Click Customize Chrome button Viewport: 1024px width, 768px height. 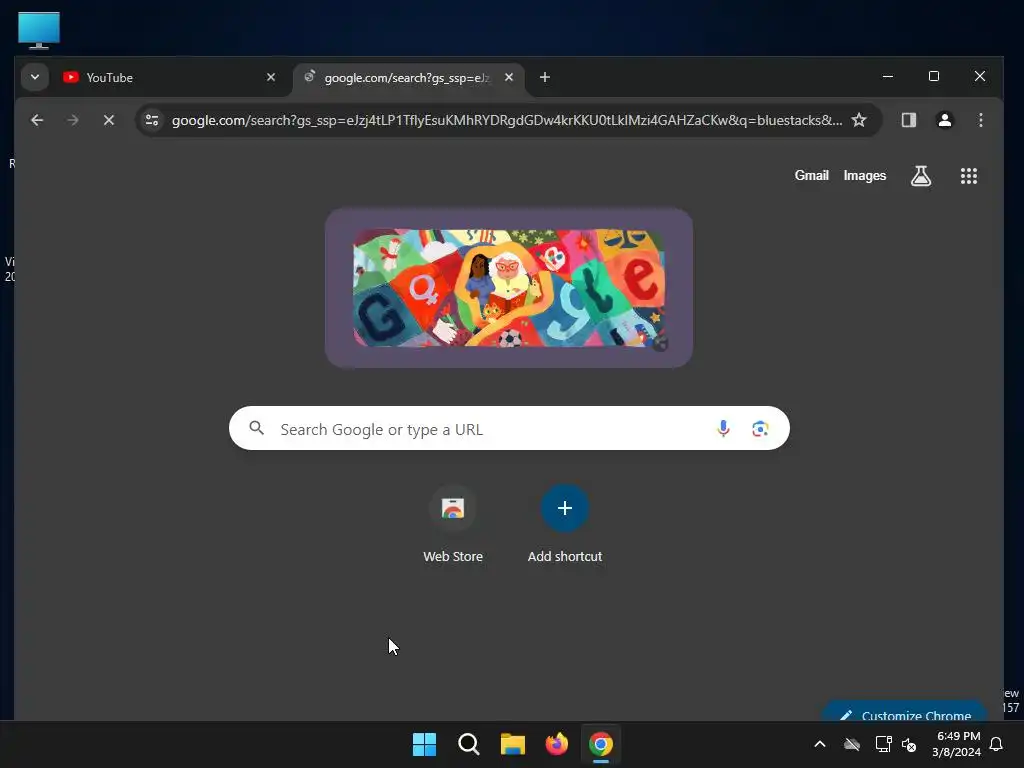pos(905,712)
